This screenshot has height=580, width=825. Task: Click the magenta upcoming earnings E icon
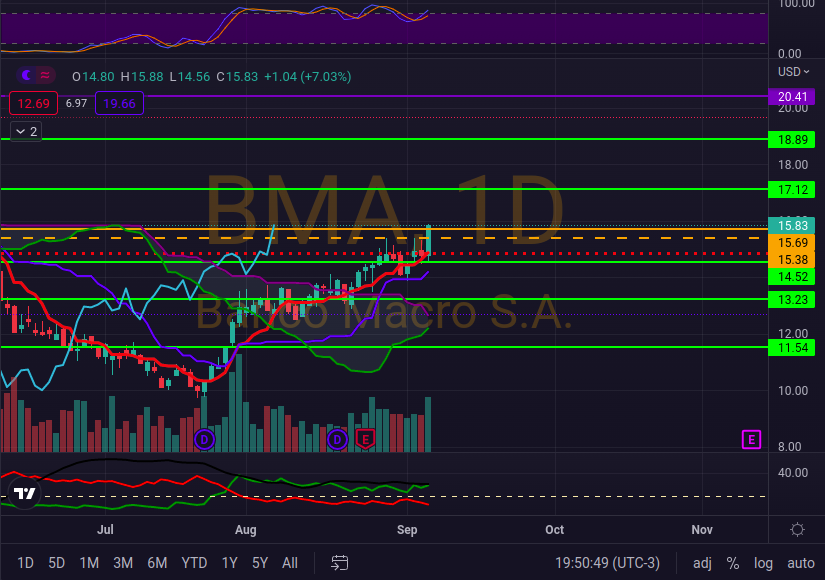coord(751,439)
